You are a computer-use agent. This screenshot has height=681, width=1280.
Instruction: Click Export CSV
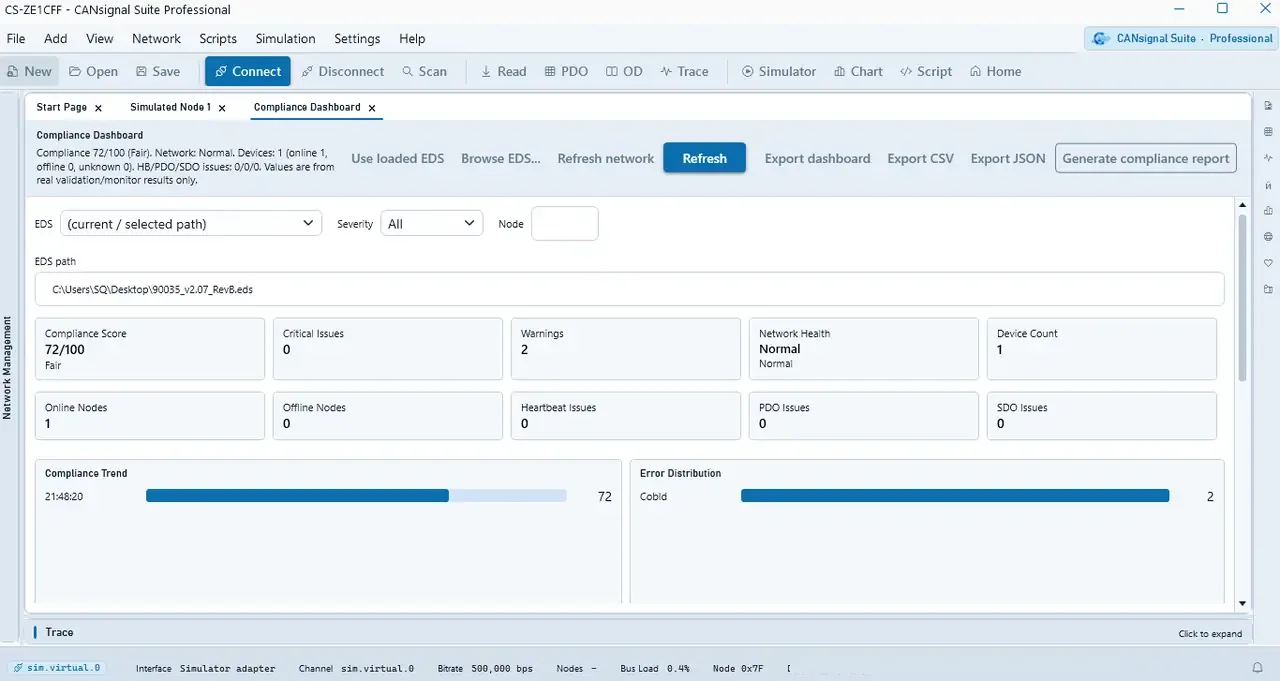click(921, 158)
